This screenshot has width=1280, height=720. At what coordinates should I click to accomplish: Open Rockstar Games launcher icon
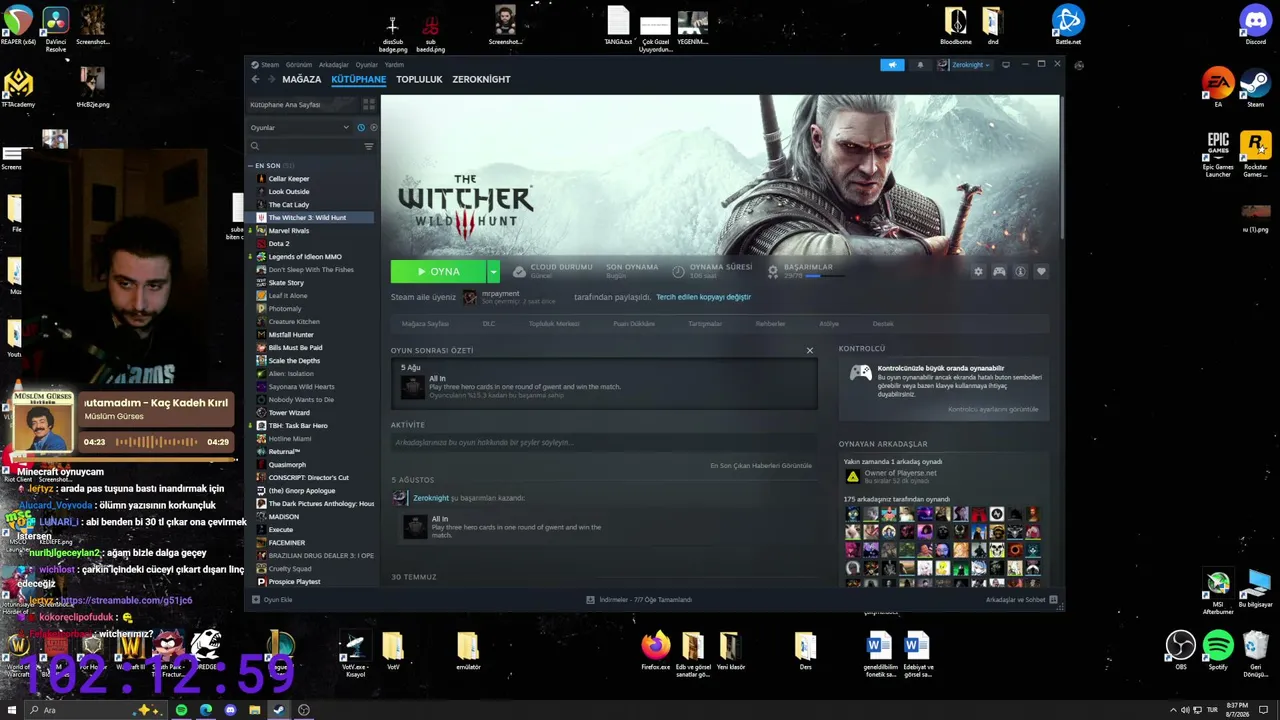[x=1255, y=154]
